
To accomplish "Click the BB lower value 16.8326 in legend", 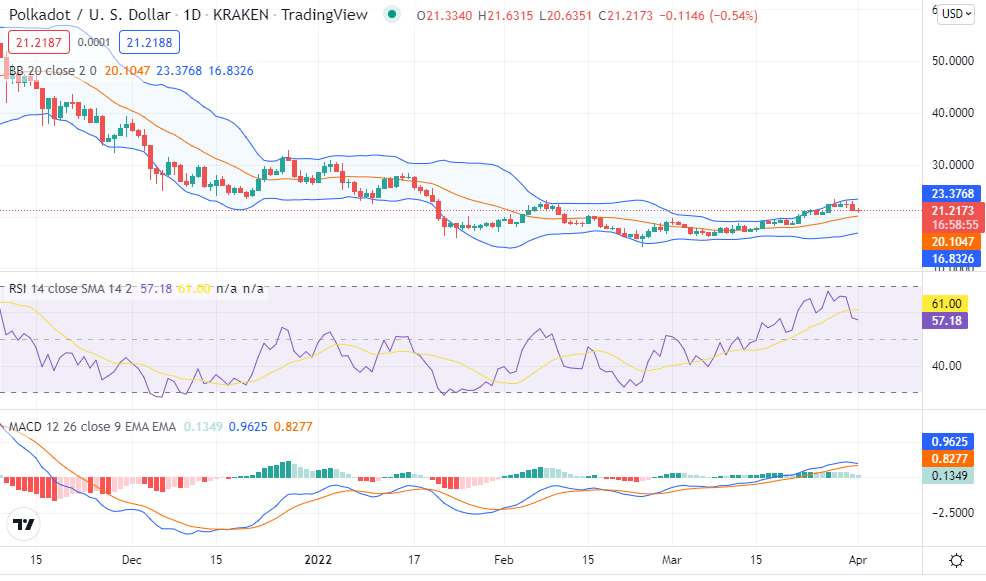I will [231, 71].
